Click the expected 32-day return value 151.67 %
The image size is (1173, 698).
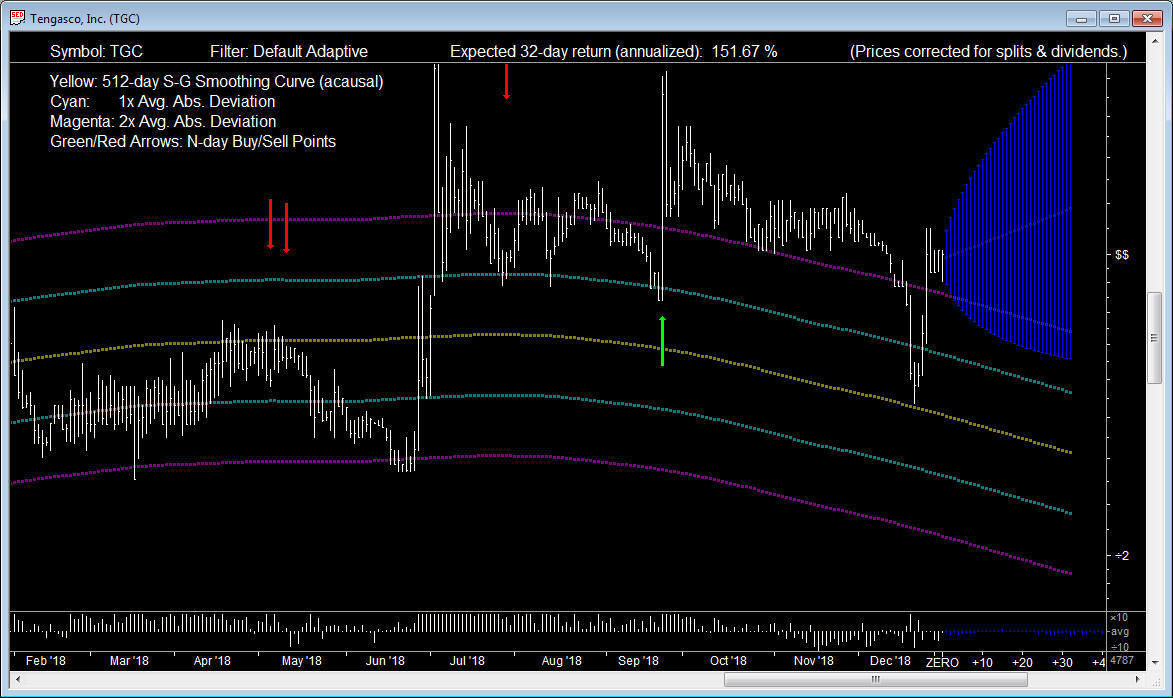pos(744,52)
